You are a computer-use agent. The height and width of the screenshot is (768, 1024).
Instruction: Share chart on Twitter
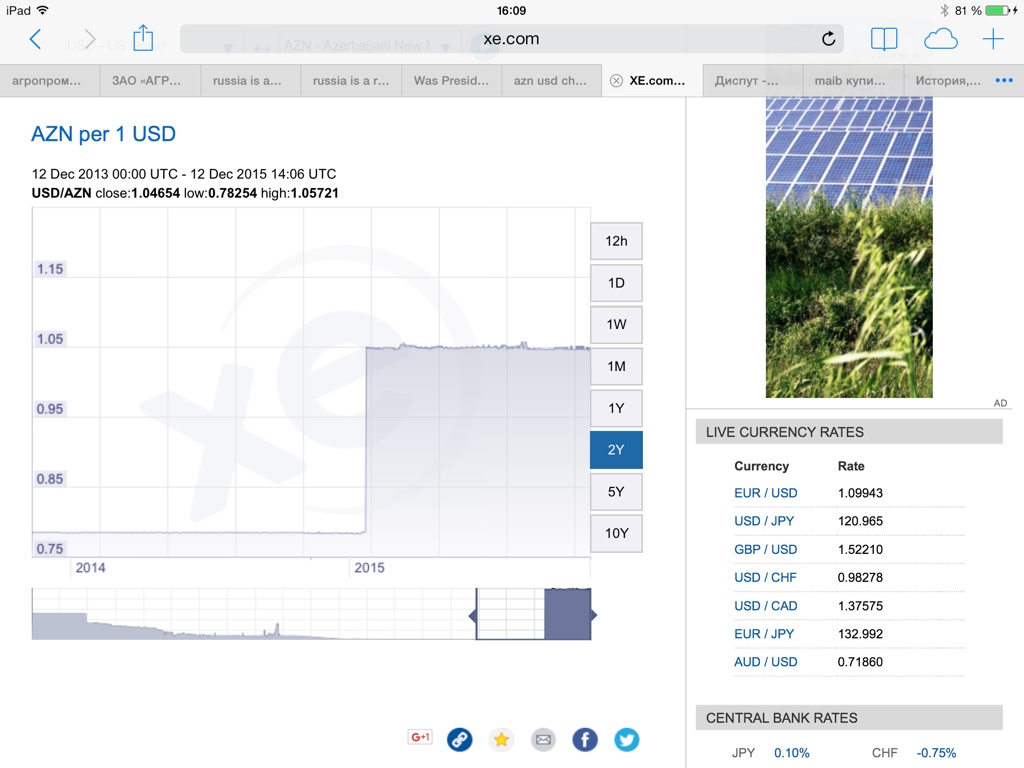[627, 739]
